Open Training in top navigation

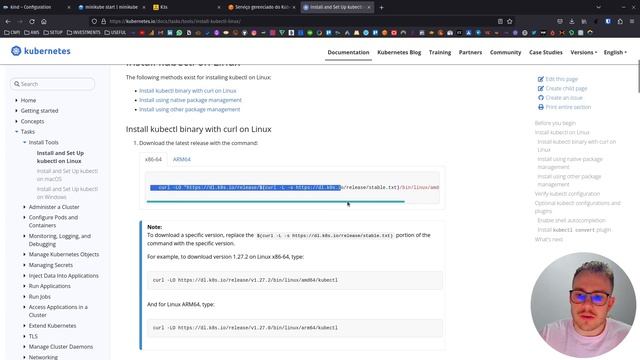point(440,52)
